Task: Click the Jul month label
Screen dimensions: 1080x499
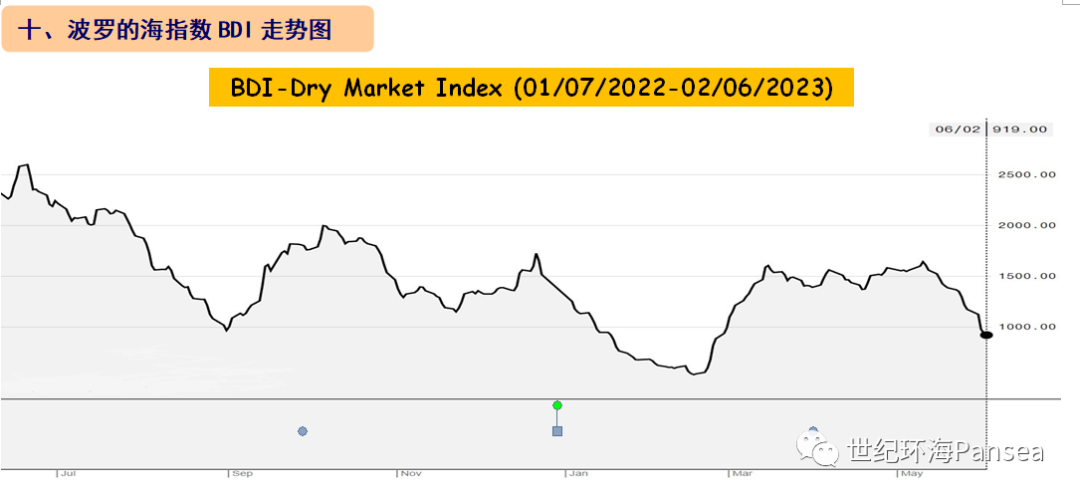Action: point(68,474)
